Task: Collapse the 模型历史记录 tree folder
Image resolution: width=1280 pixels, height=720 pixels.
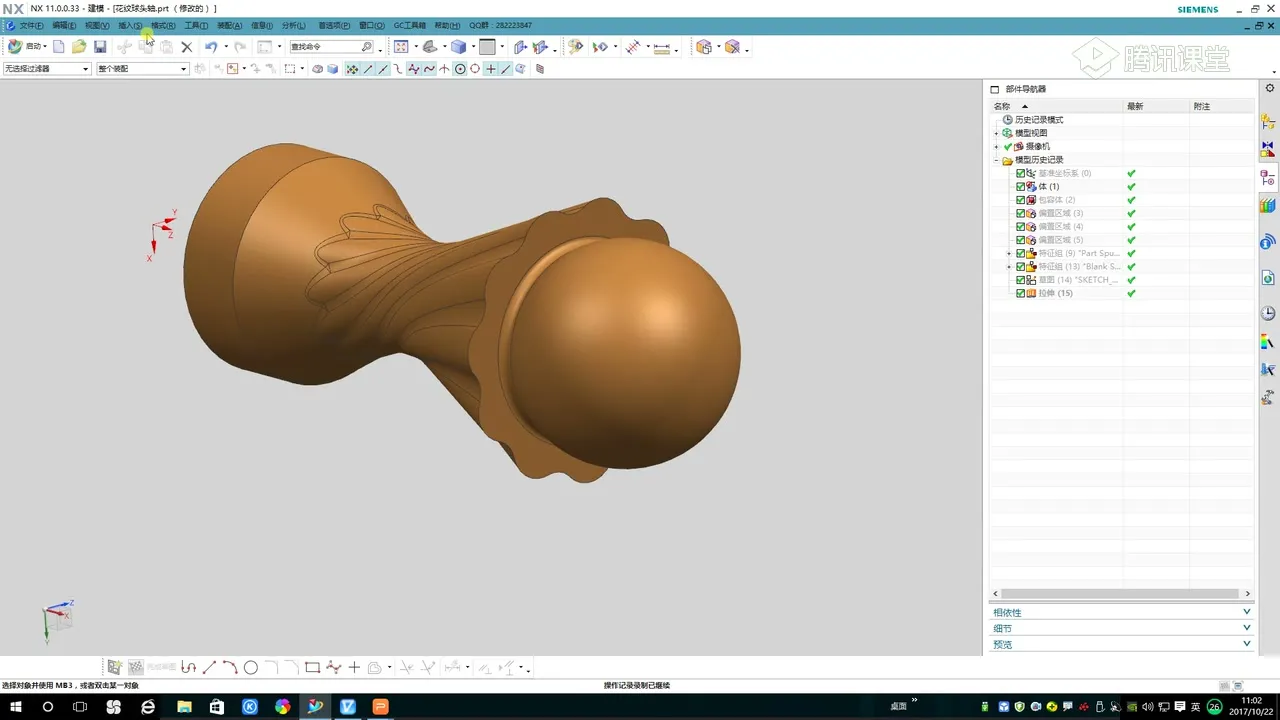Action: pos(996,160)
